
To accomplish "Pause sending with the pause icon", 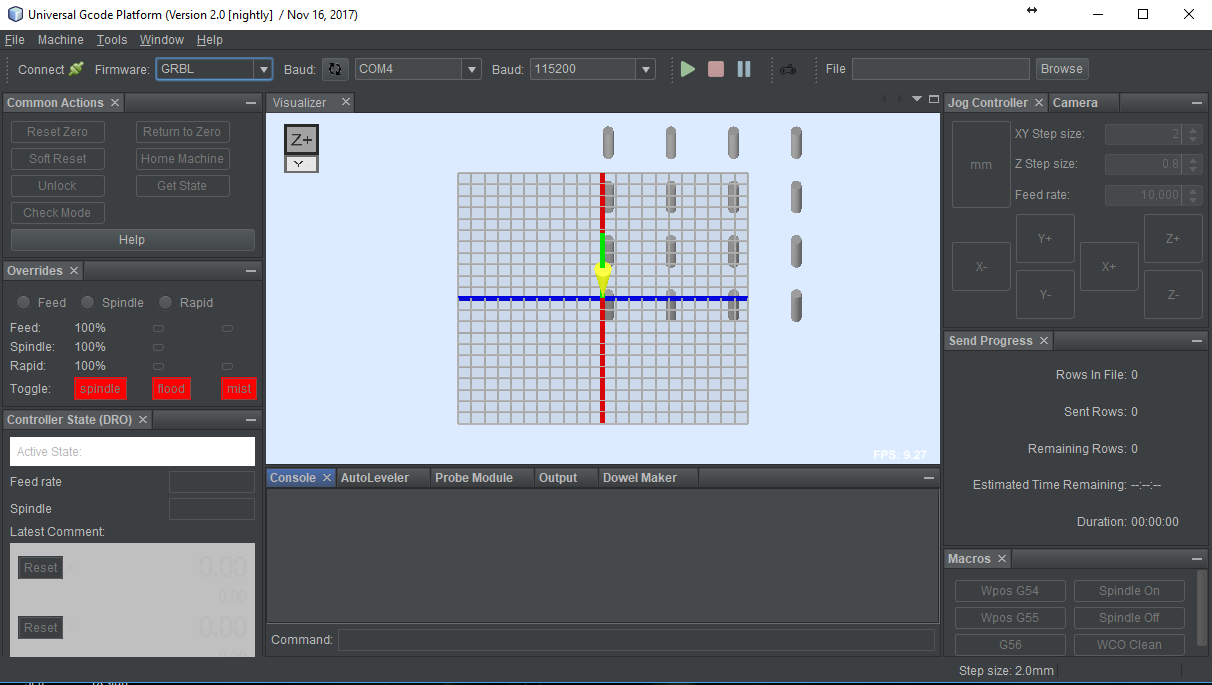I will click(744, 68).
